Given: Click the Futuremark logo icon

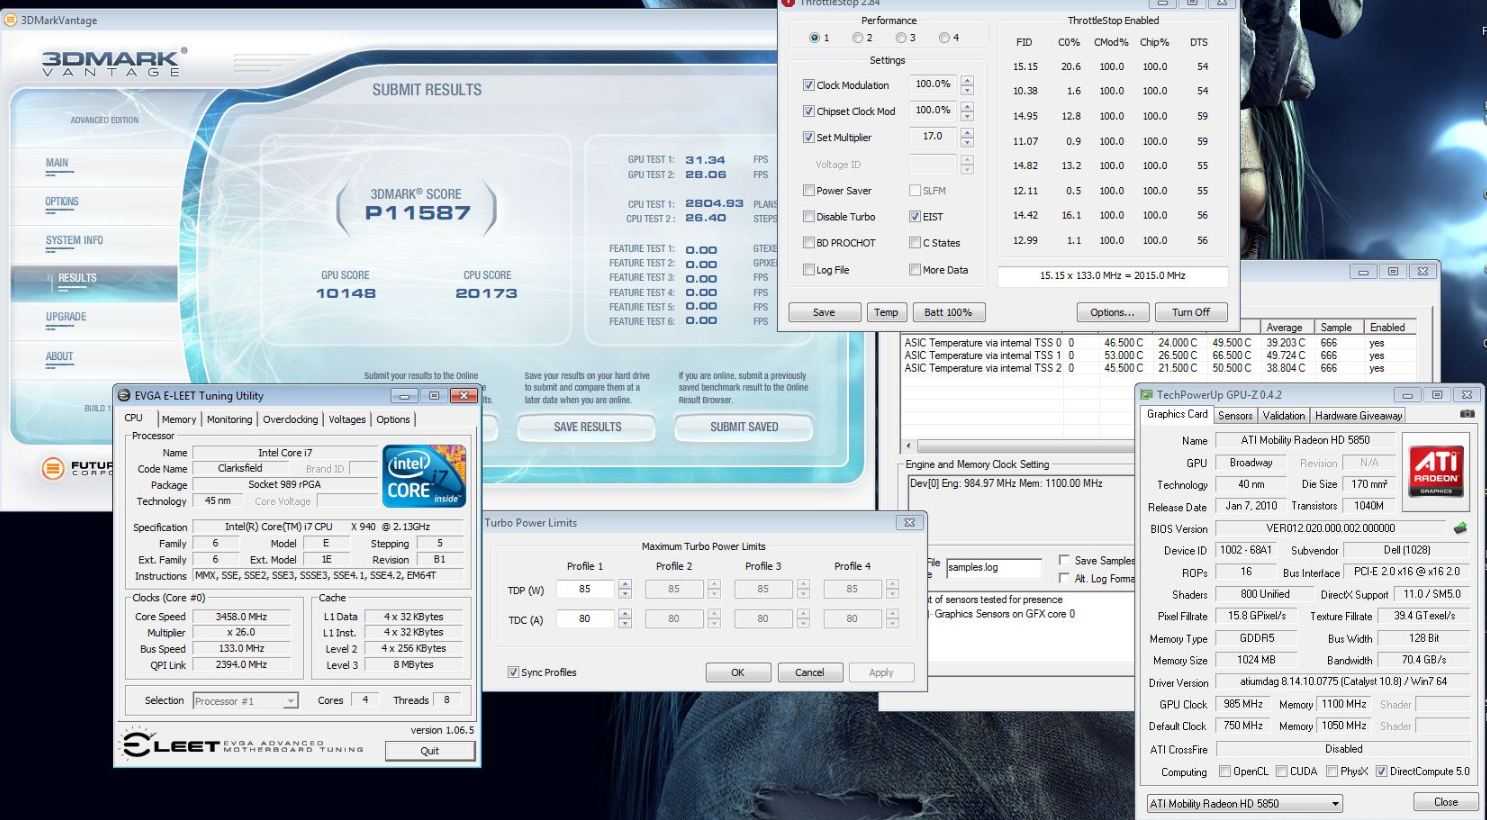Looking at the screenshot, I should point(53,468).
